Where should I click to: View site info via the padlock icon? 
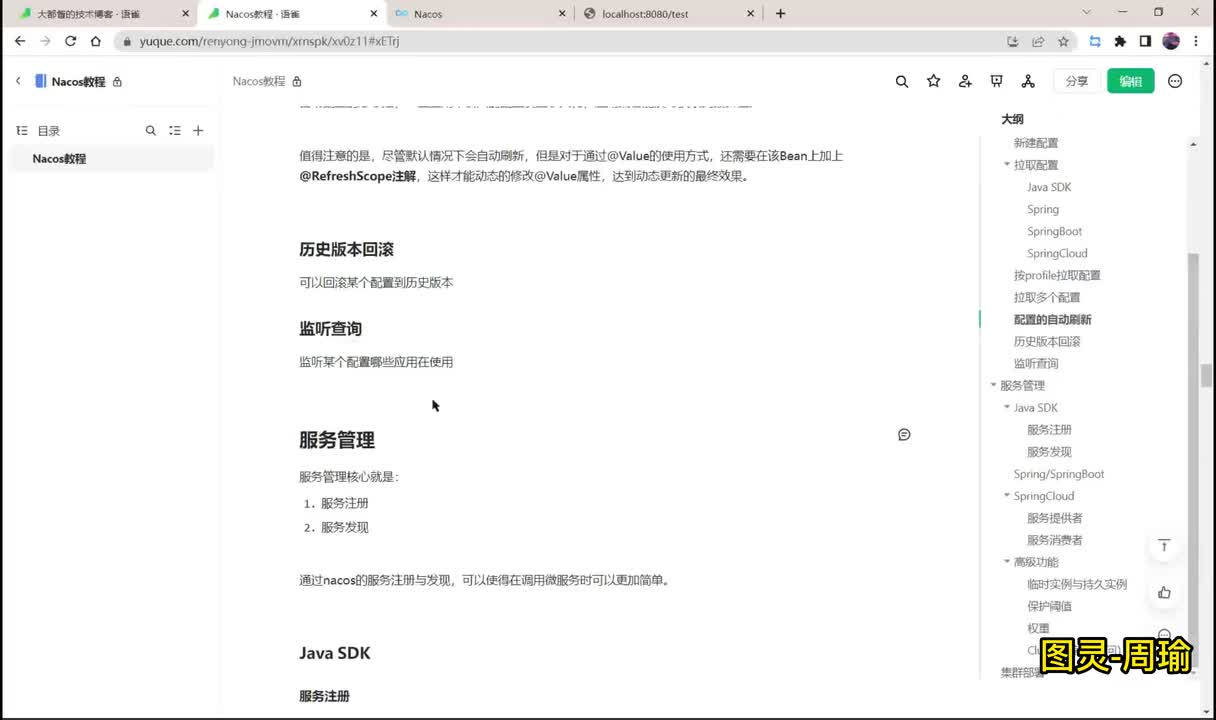pos(127,42)
